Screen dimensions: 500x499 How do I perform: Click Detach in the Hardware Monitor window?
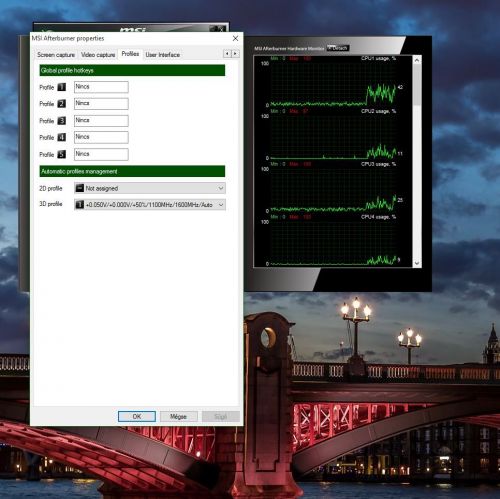tap(338, 48)
